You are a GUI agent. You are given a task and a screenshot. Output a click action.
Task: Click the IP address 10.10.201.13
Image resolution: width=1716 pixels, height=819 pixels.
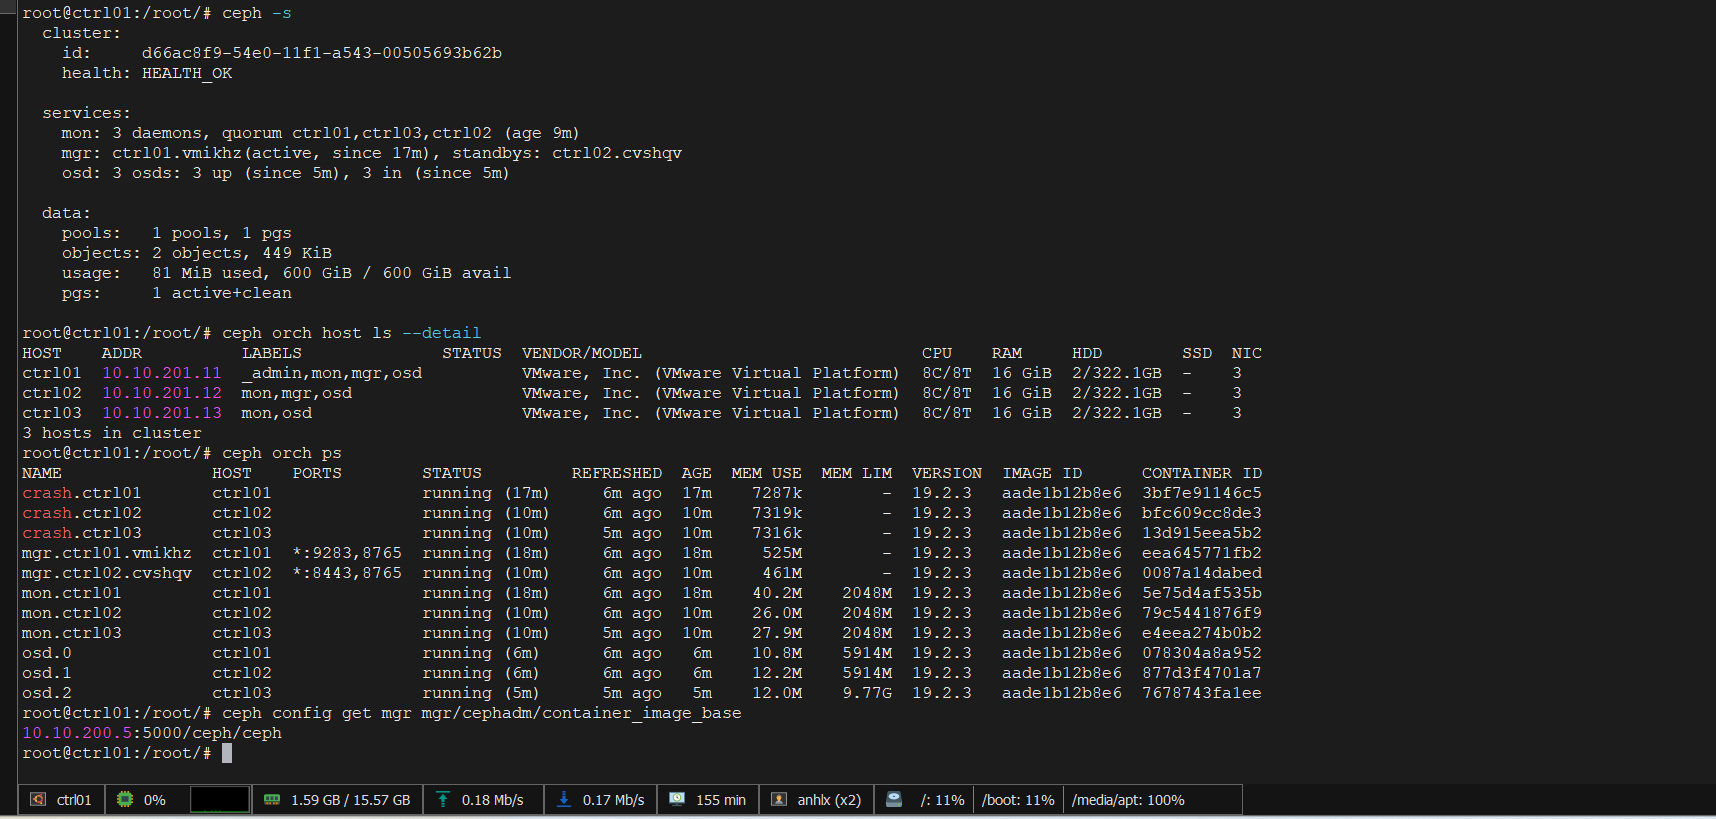(162, 413)
